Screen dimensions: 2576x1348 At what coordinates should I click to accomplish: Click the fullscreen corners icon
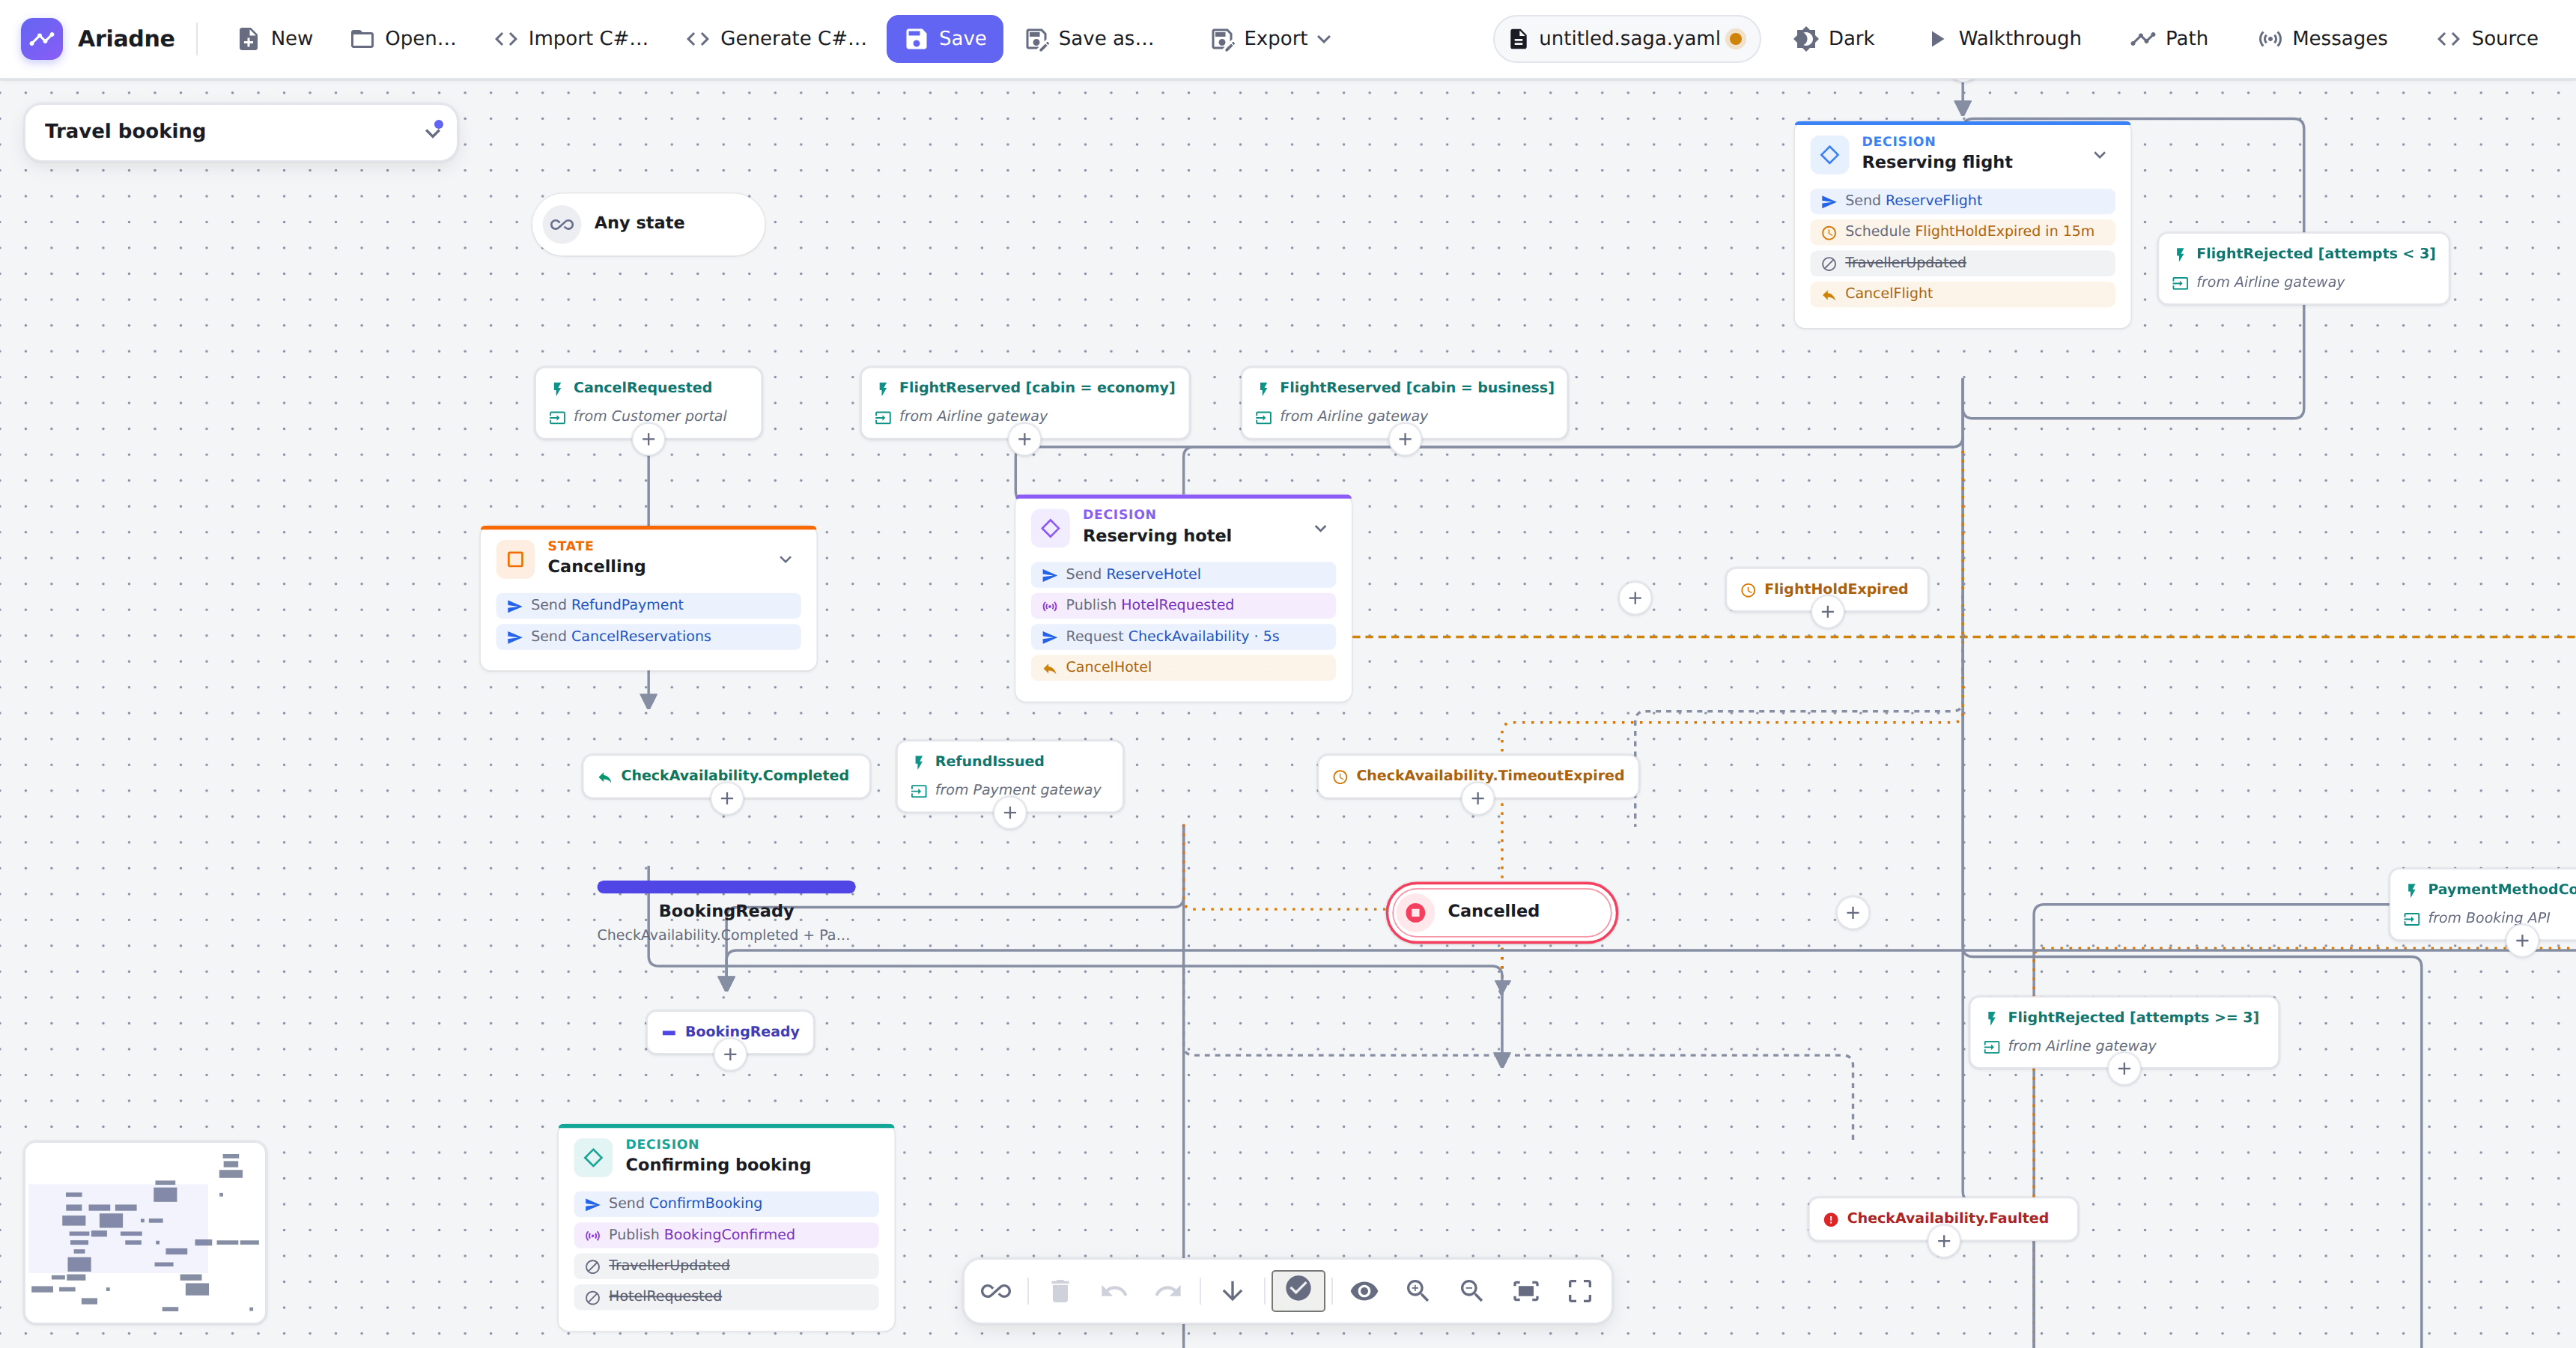tap(1580, 1291)
